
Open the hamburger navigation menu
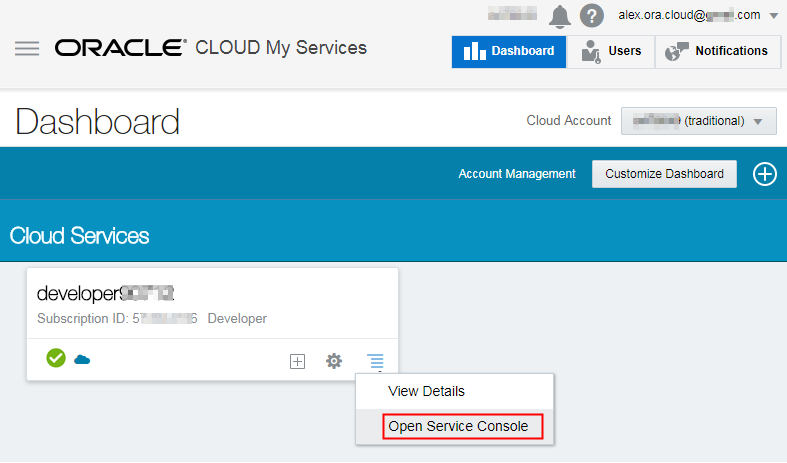(x=27, y=48)
